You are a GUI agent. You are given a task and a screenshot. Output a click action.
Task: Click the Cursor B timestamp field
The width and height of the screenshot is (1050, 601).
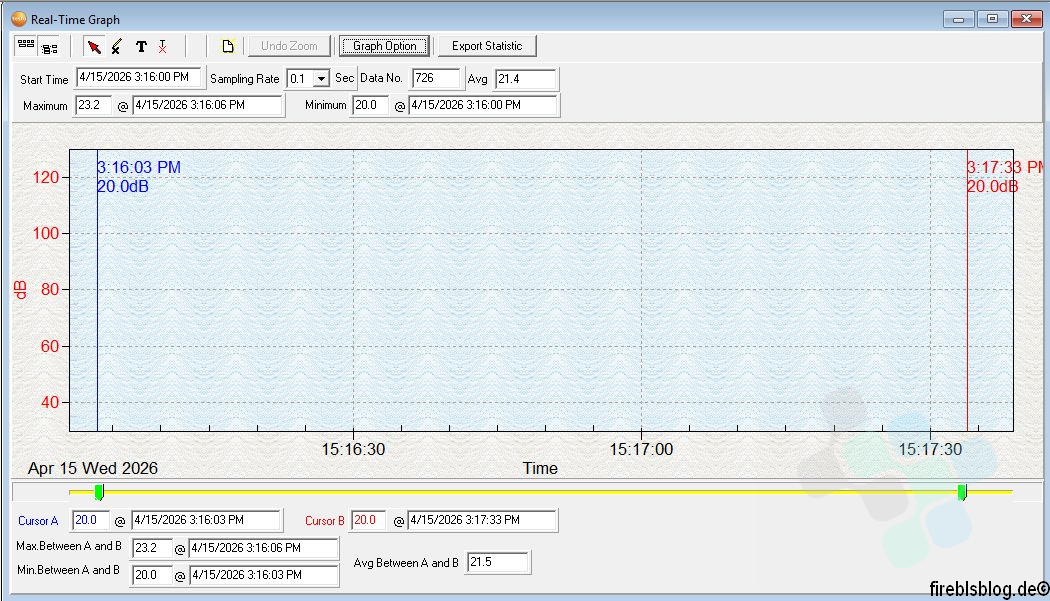481,520
